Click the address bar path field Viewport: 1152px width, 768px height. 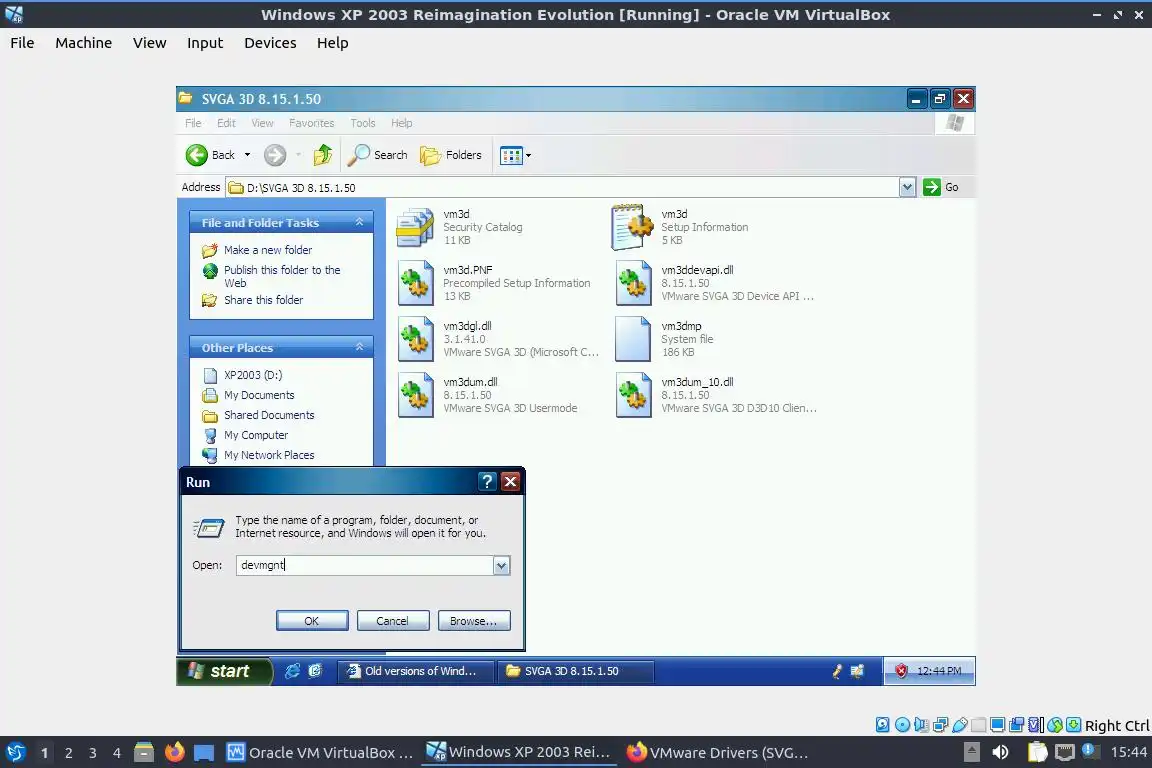click(x=562, y=187)
